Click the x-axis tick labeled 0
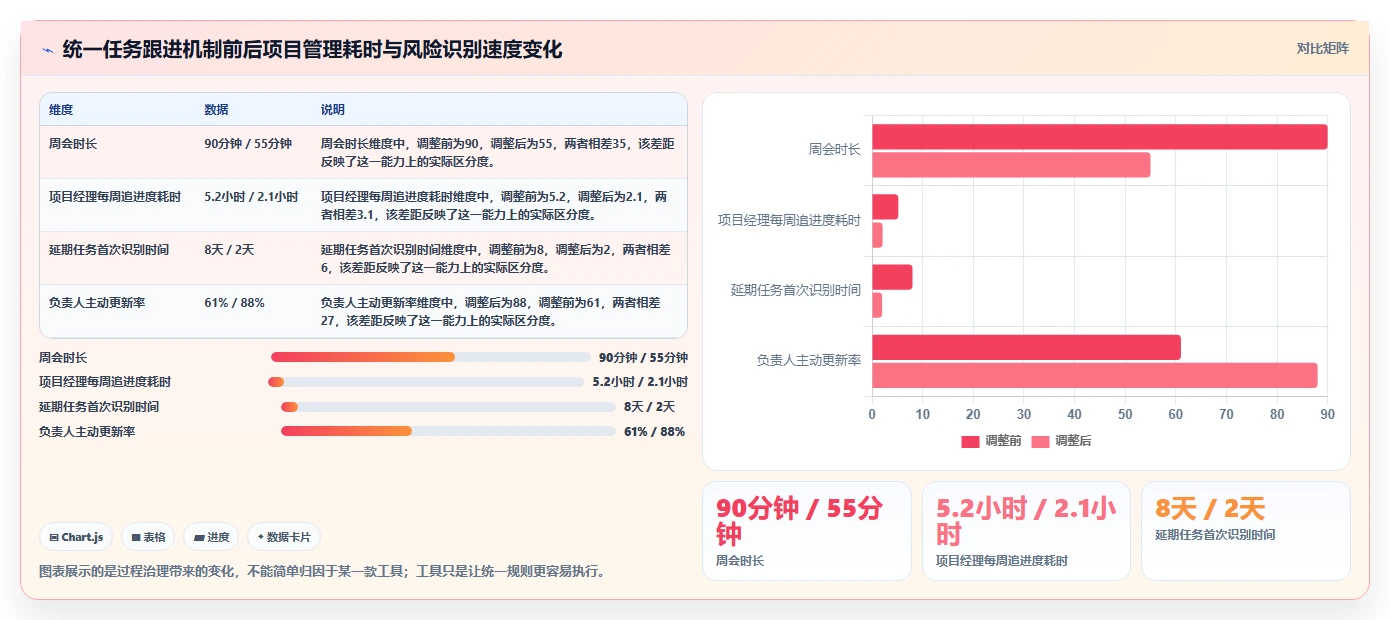This screenshot has height=620, width=1390. [x=872, y=414]
